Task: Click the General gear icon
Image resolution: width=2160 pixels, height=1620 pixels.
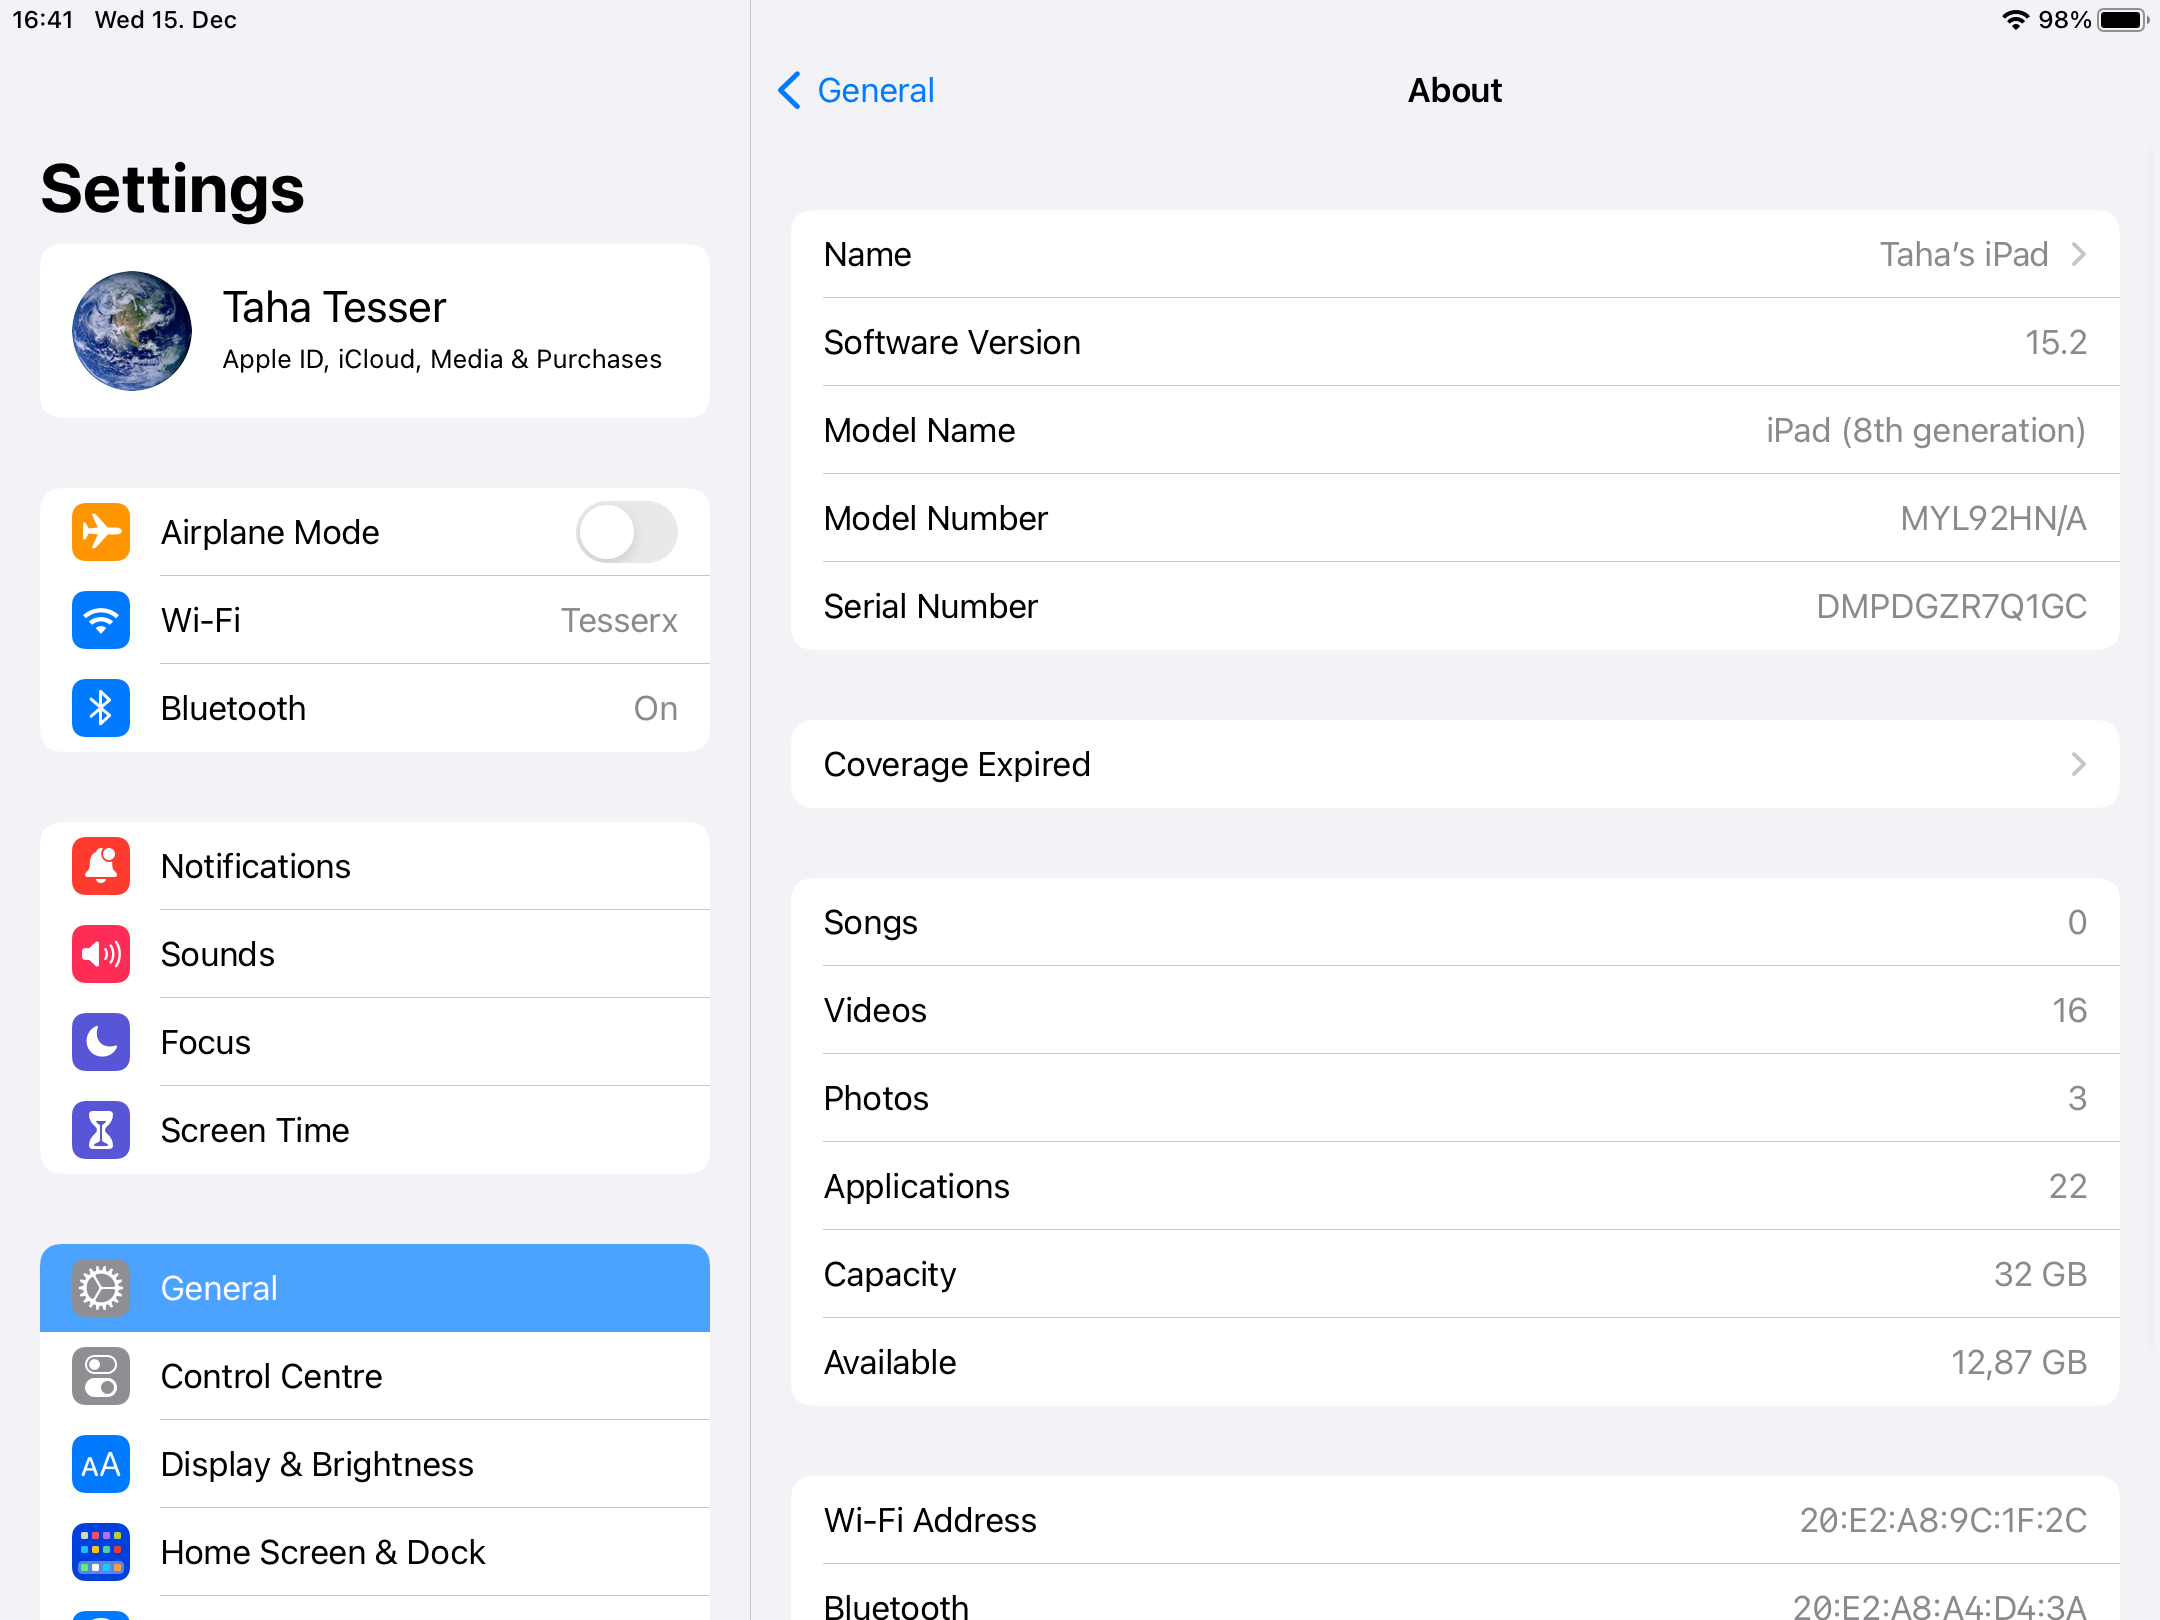Action: (x=100, y=1288)
